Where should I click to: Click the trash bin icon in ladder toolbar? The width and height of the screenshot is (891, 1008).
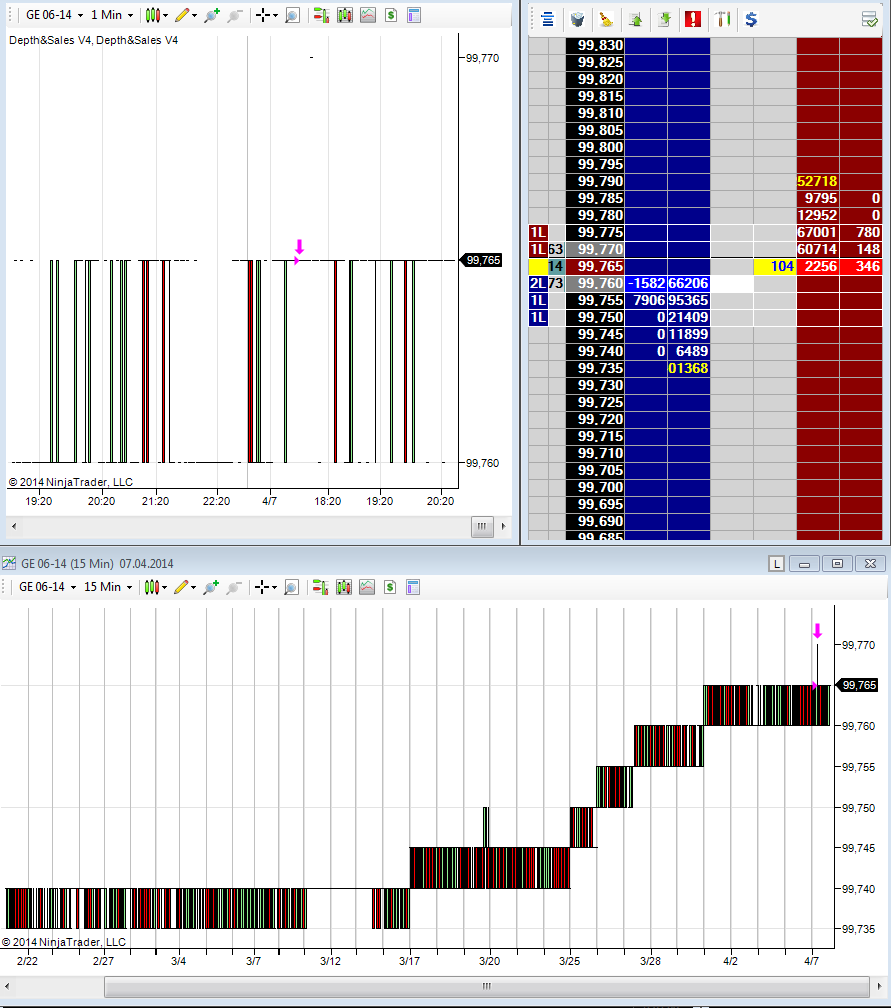click(x=577, y=19)
